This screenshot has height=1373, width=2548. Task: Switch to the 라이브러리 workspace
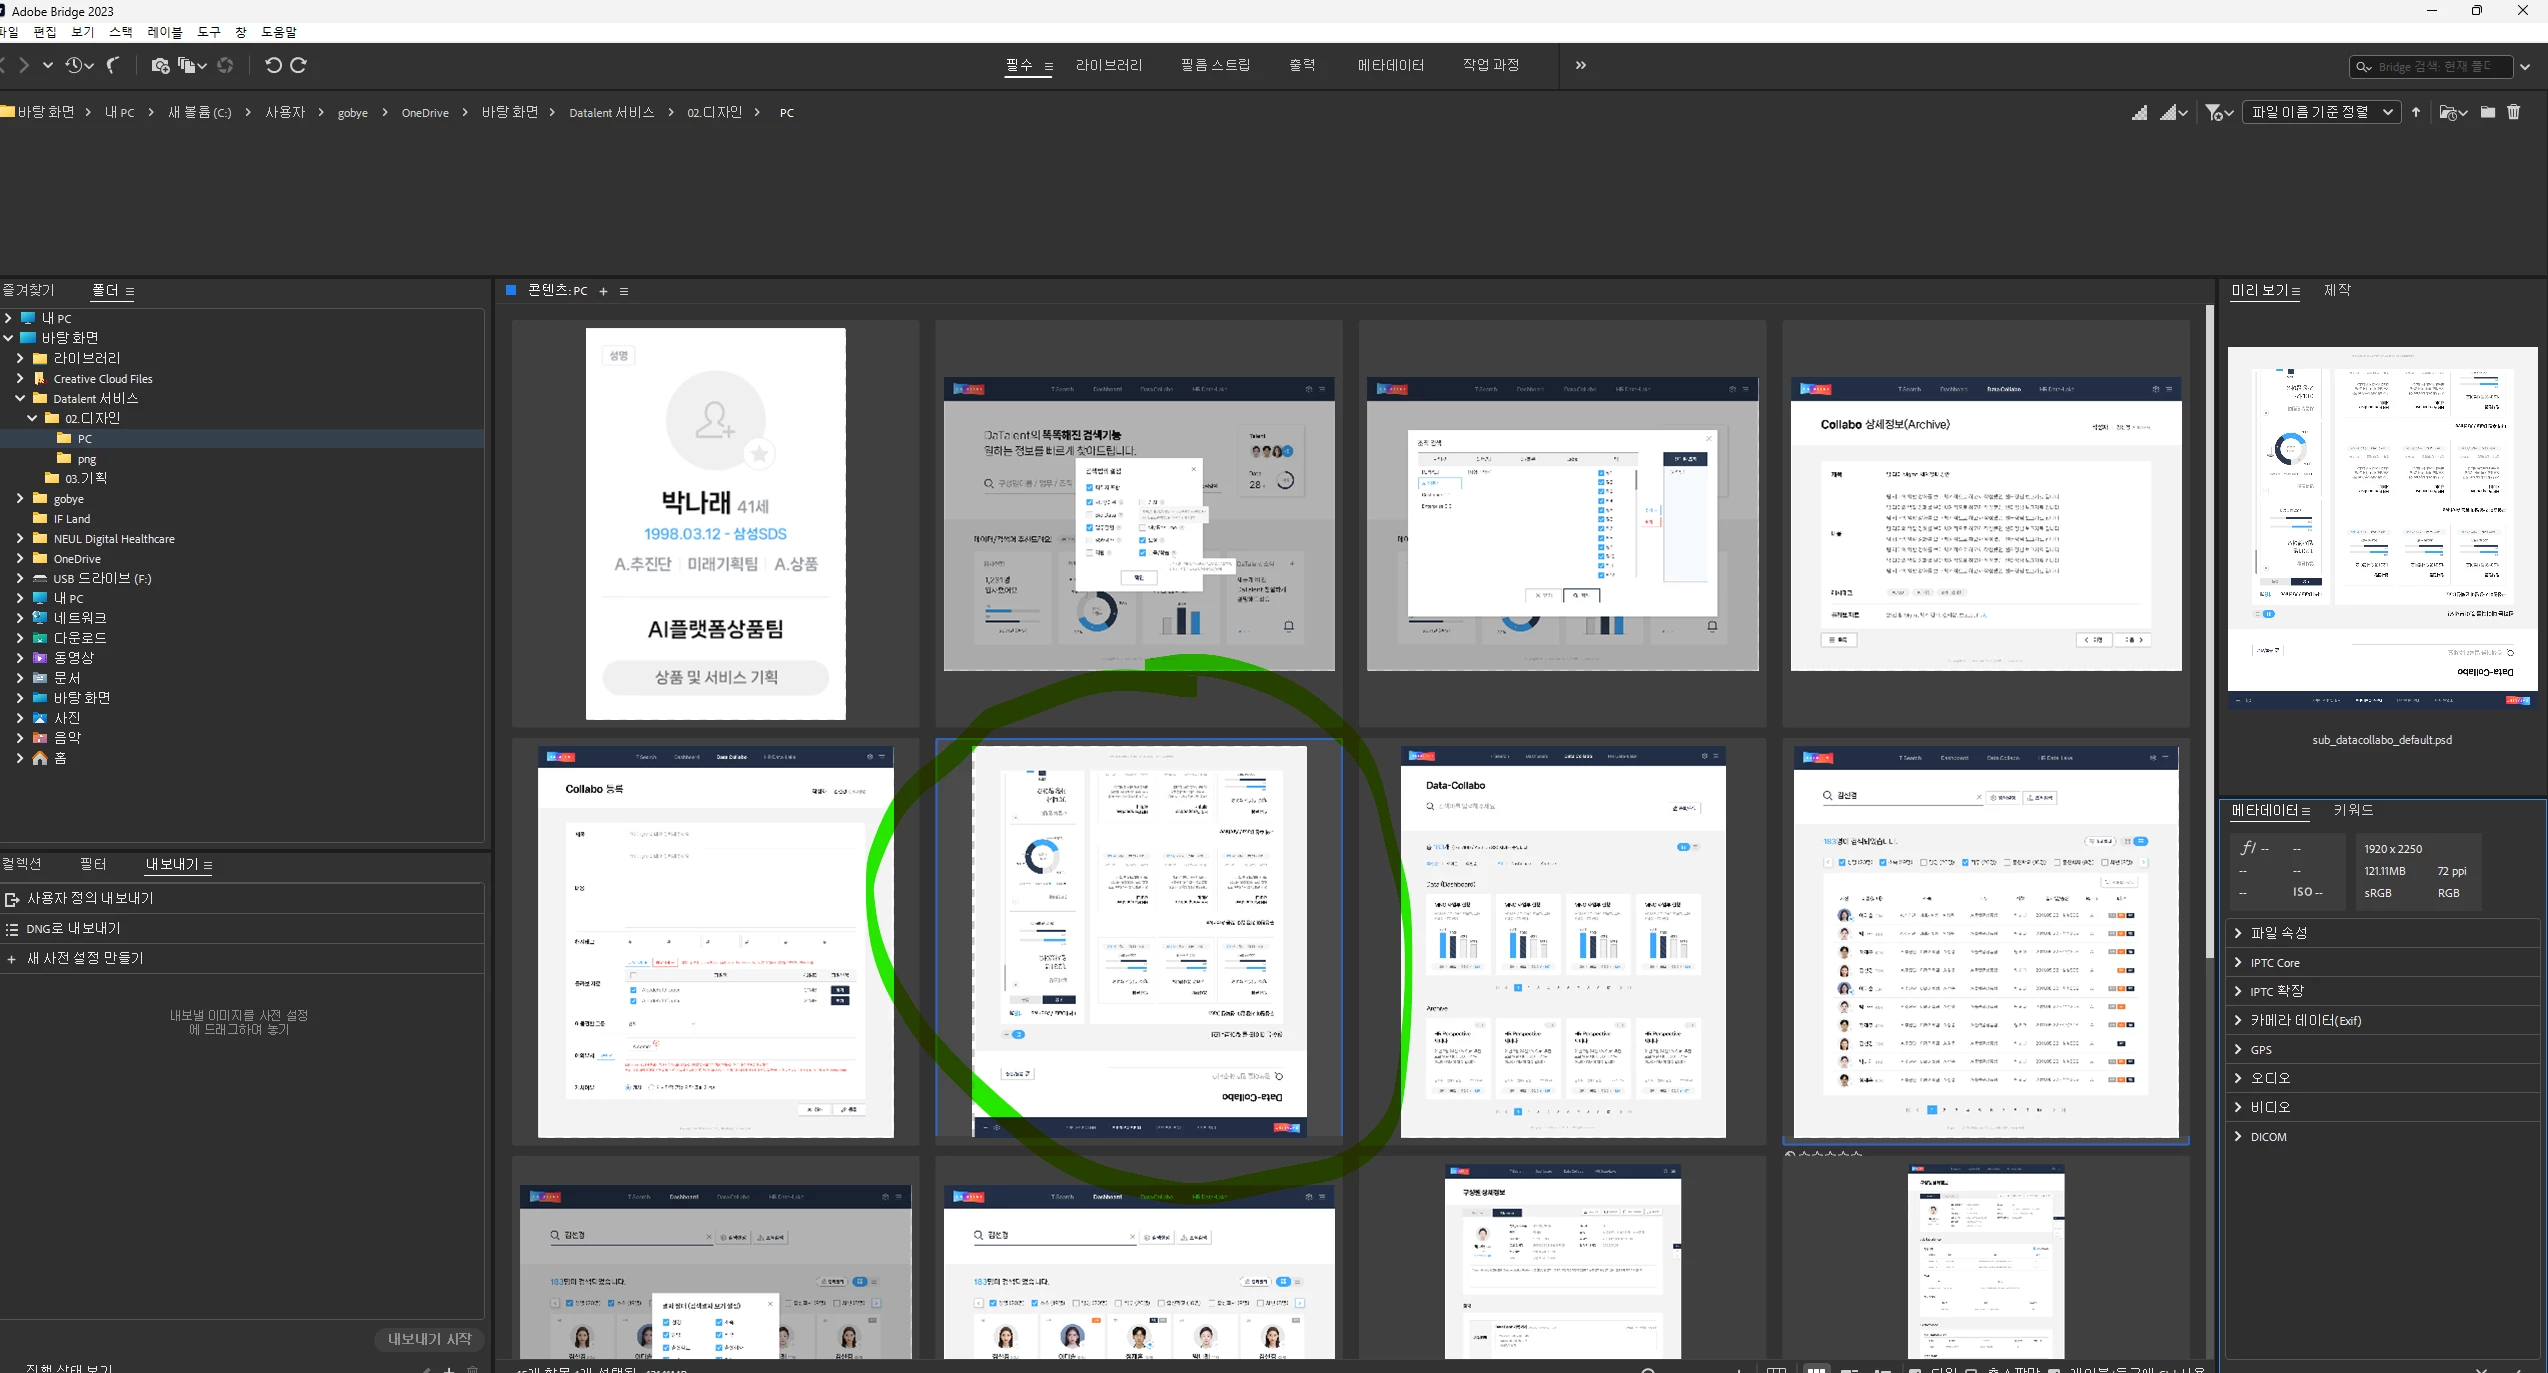click(1108, 65)
